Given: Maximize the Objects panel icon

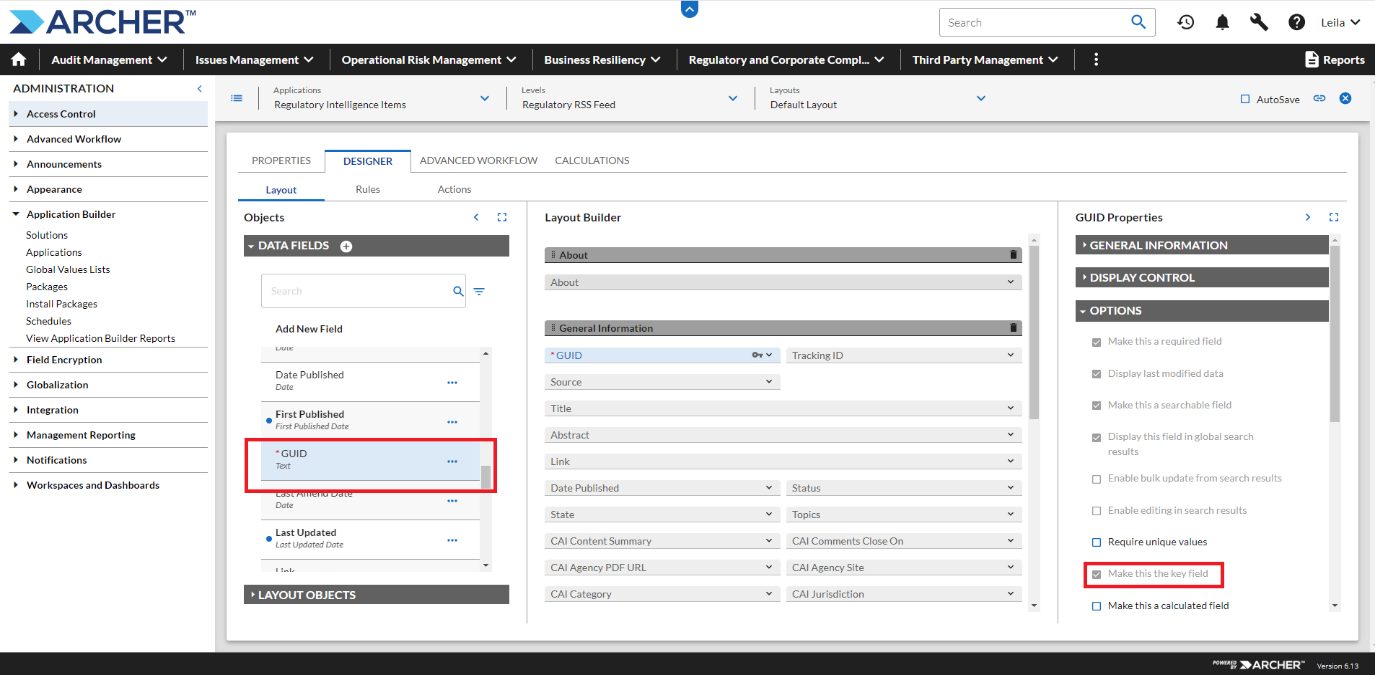Looking at the screenshot, I should (502, 217).
